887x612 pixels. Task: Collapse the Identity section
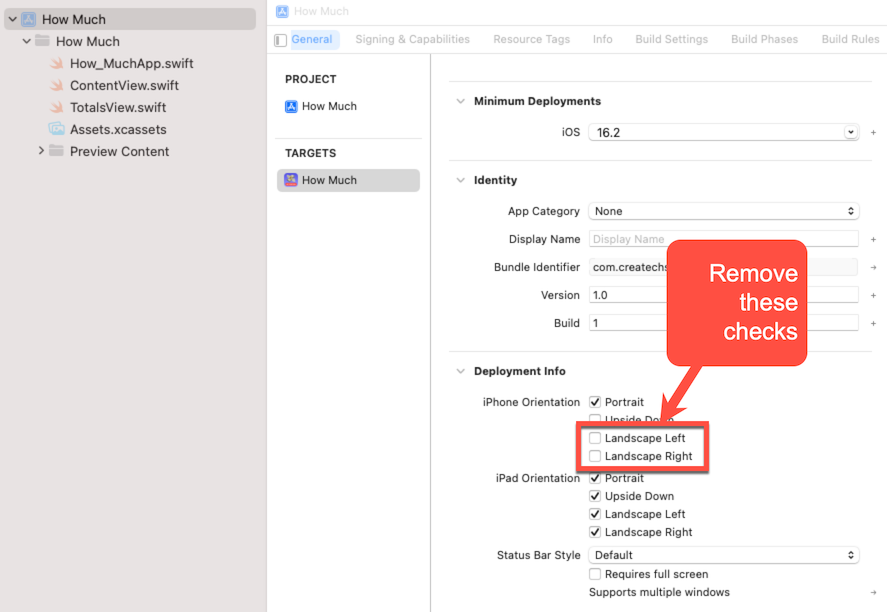click(460, 180)
